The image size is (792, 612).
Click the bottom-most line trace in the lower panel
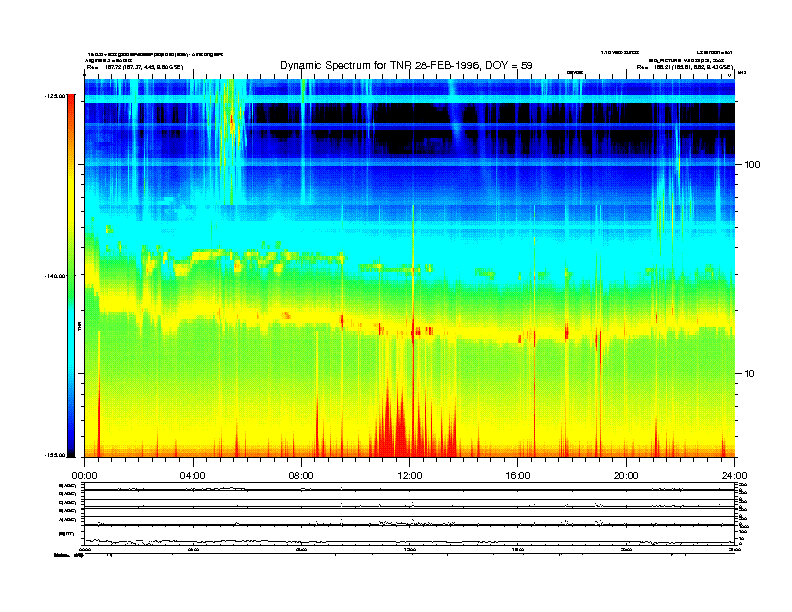(x=409, y=542)
